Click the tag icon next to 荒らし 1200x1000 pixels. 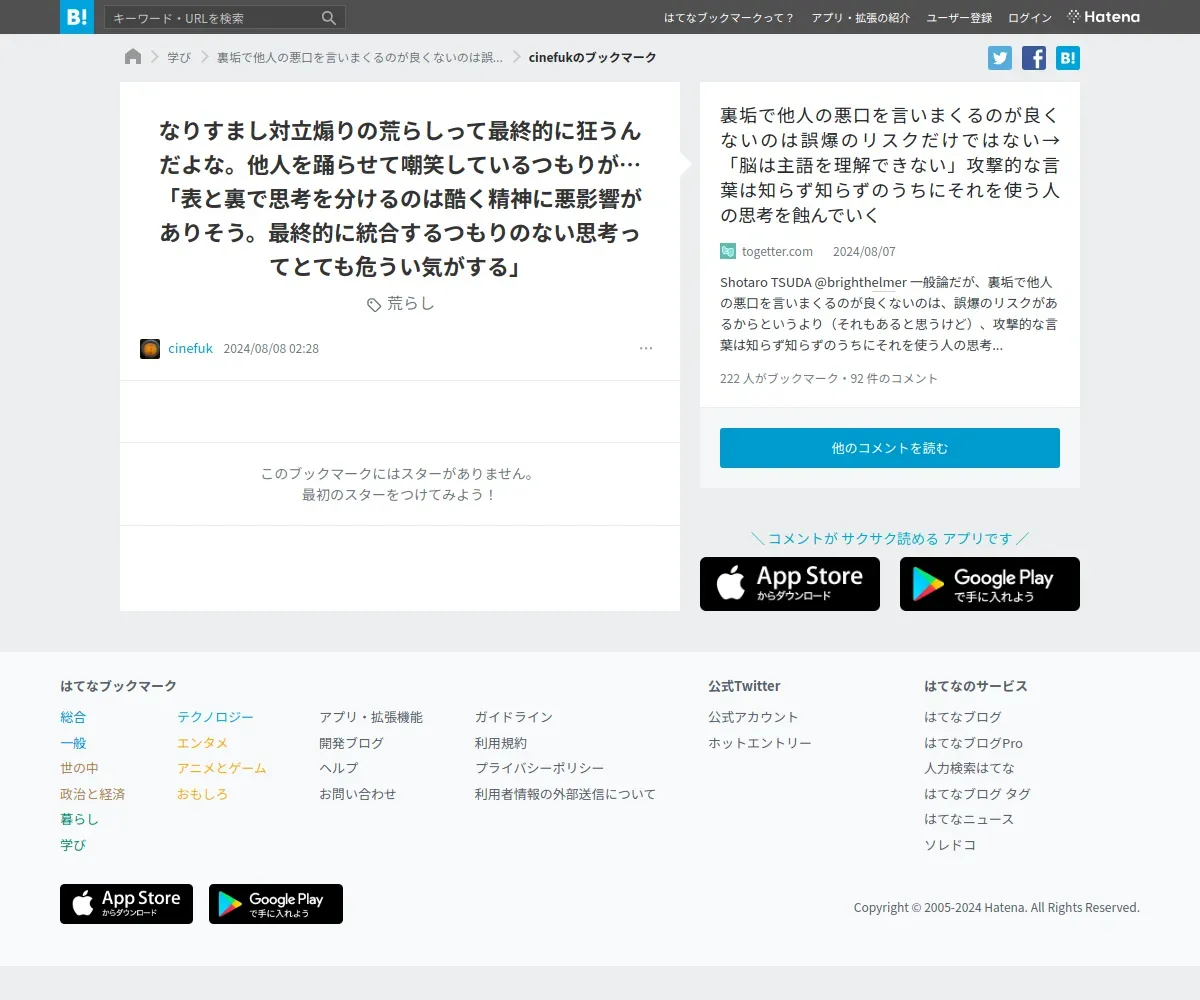point(373,304)
